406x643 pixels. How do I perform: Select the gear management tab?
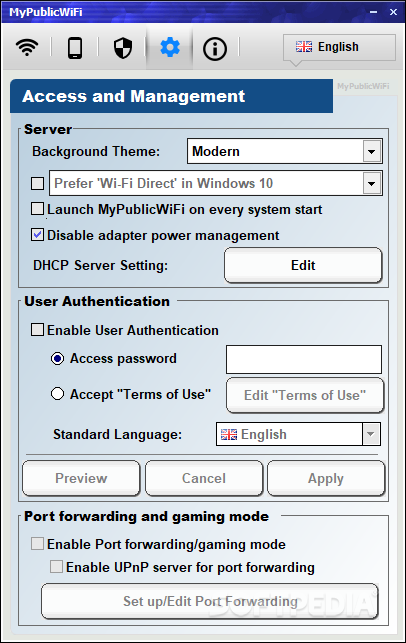point(170,48)
